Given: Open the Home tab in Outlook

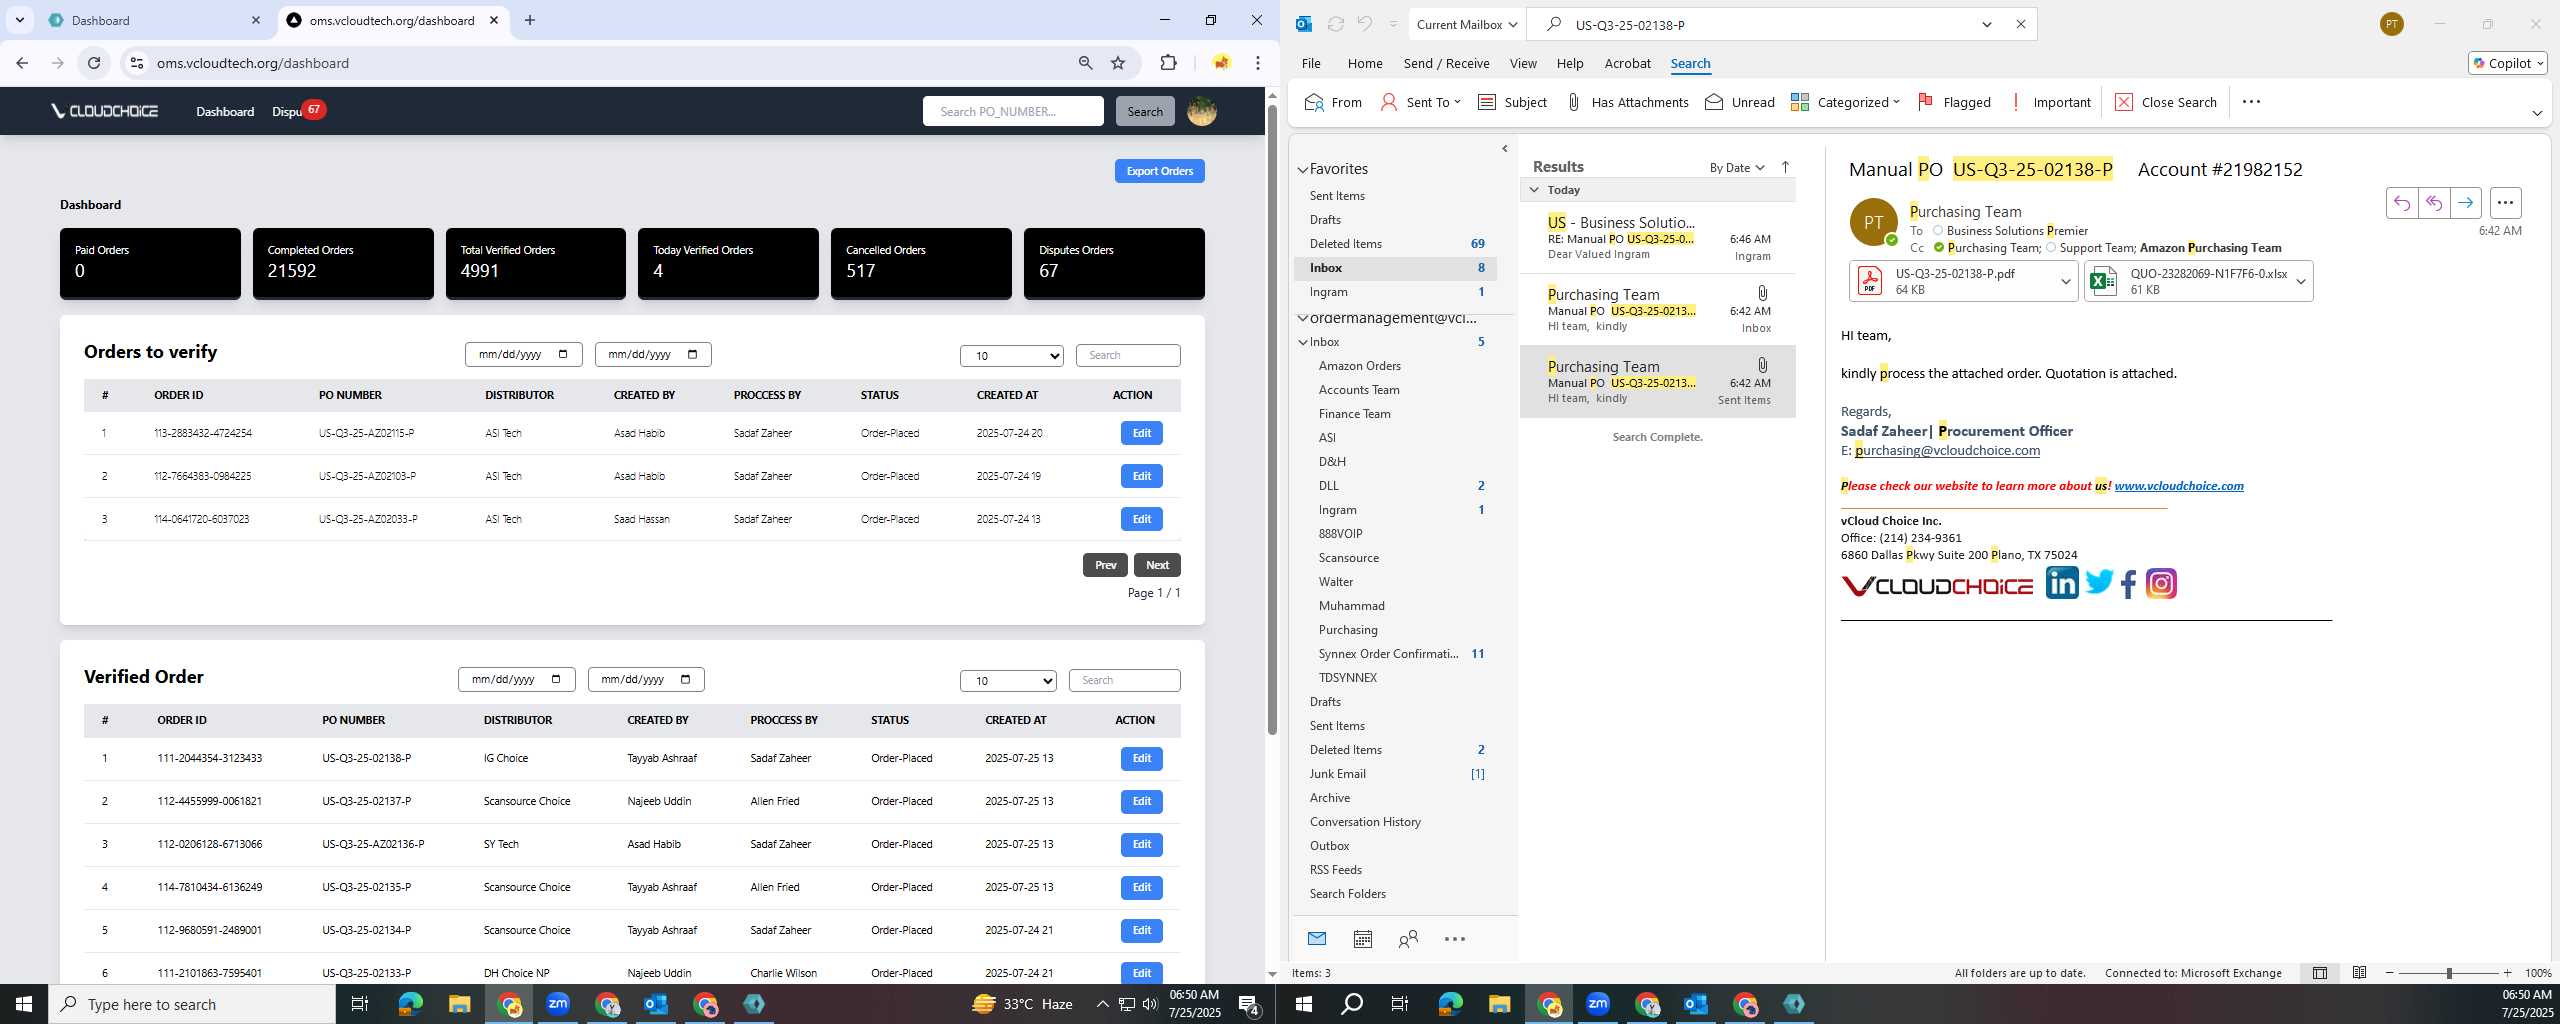Looking at the screenshot, I should pos(1364,63).
